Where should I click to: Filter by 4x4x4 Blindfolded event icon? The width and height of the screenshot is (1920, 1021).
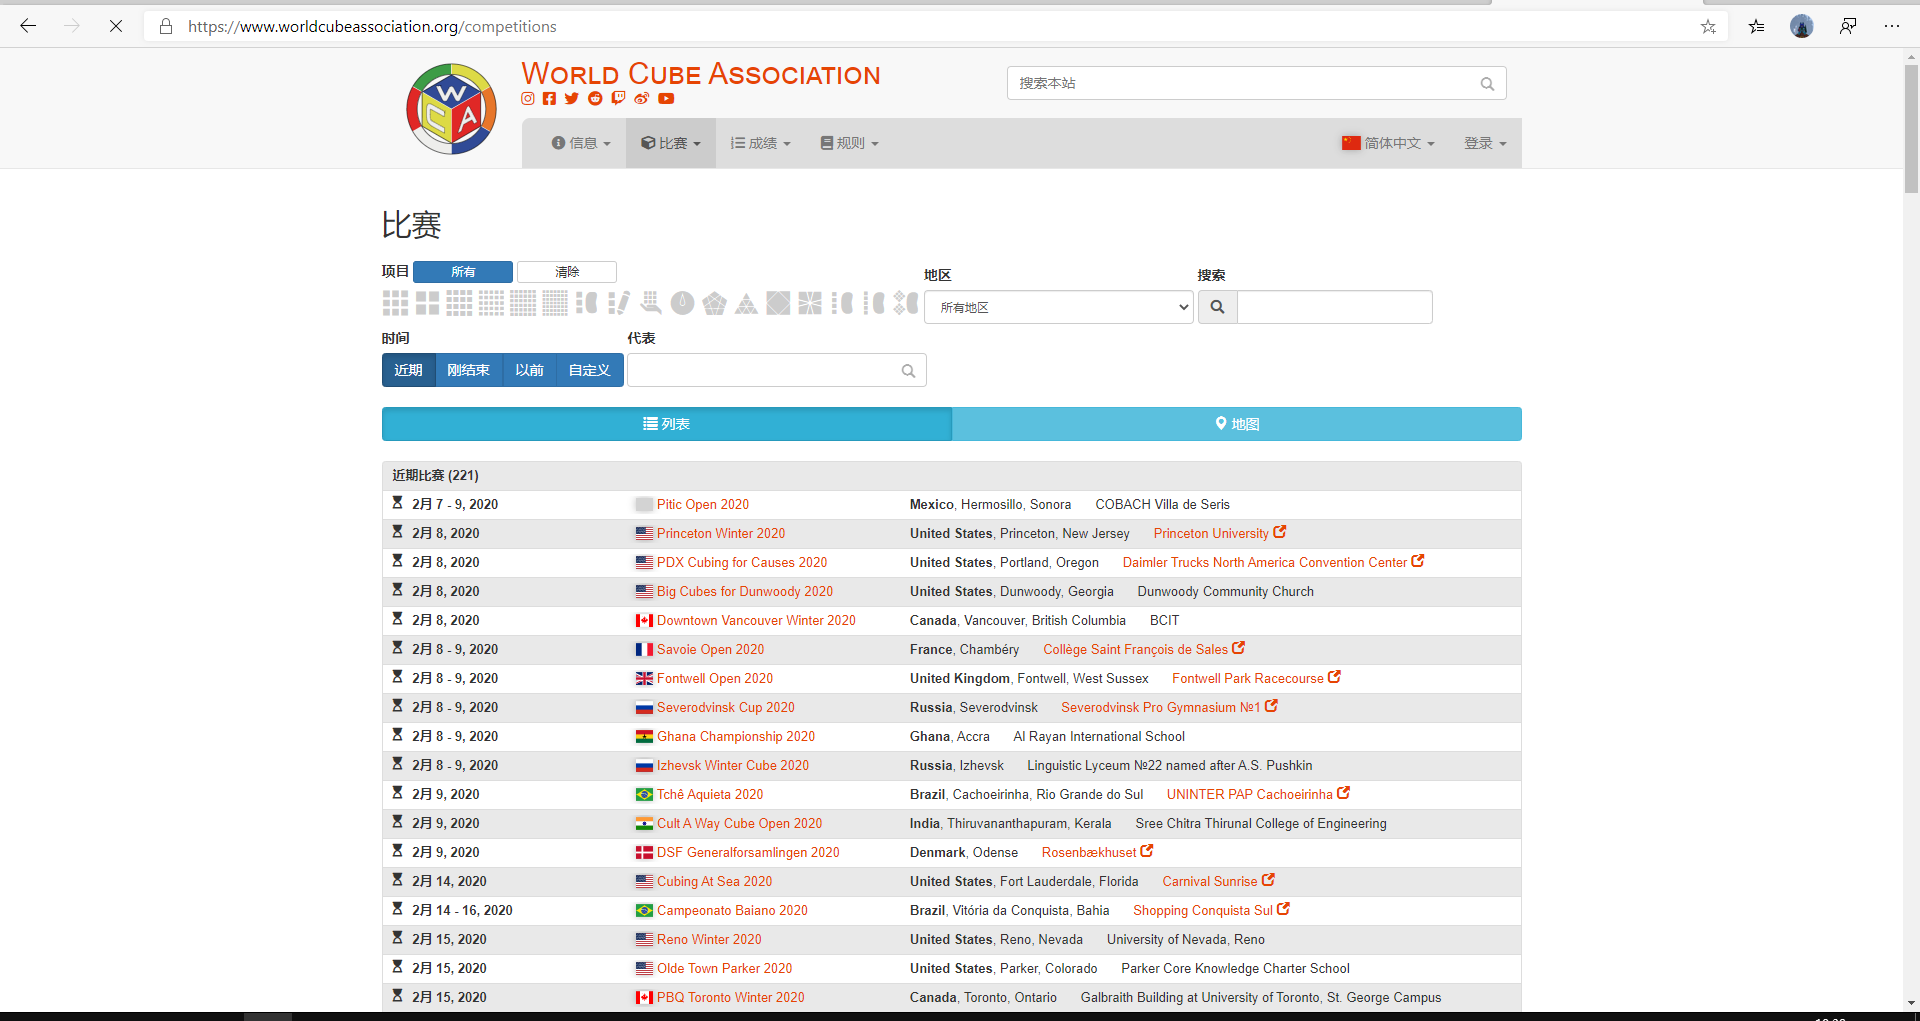tap(843, 303)
